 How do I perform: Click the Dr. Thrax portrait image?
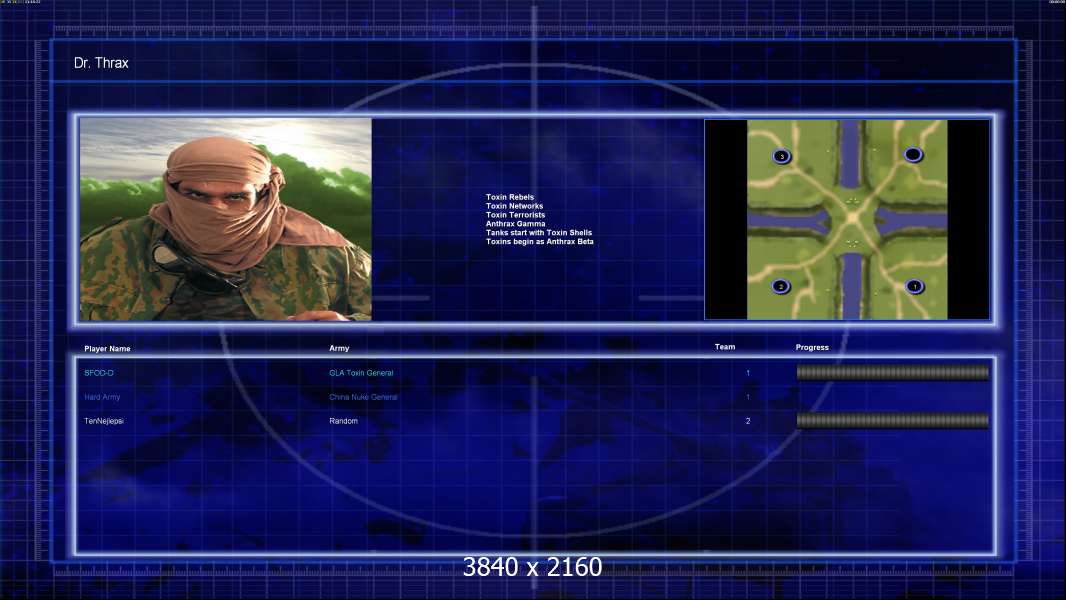point(226,219)
